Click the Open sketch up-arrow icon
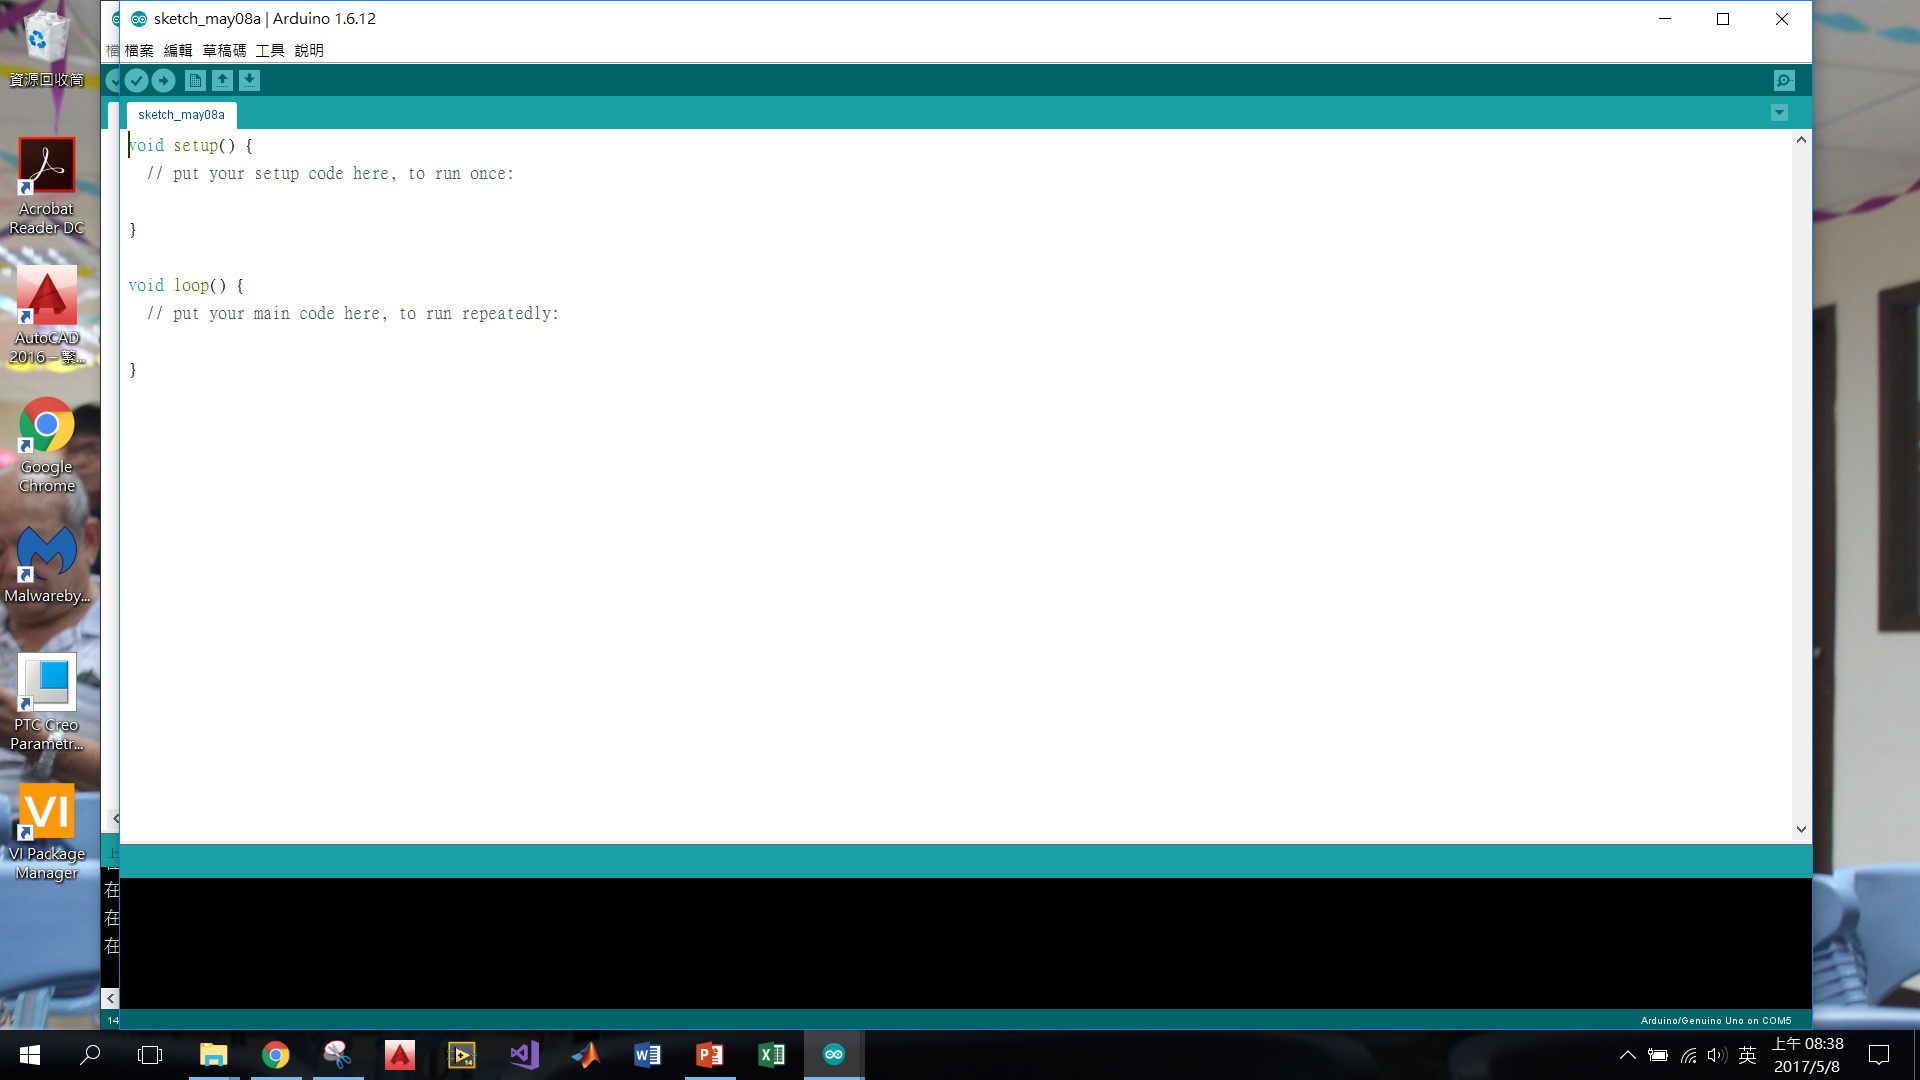The image size is (1920, 1080). click(x=222, y=81)
